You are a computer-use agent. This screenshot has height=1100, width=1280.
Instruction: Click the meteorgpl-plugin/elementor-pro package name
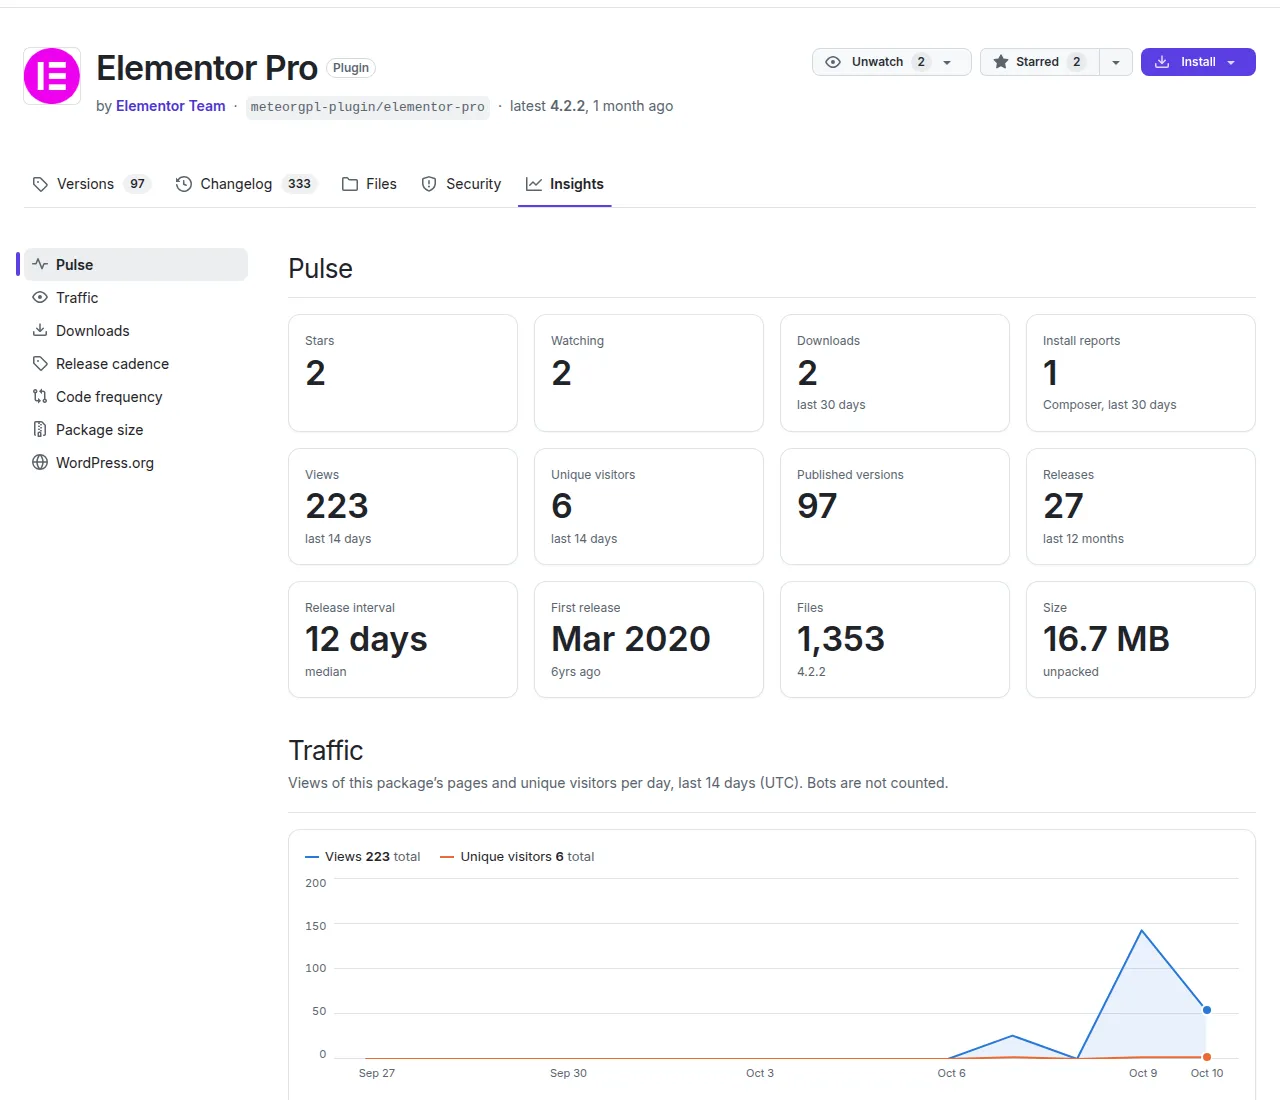pyautogui.click(x=368, y=107)
